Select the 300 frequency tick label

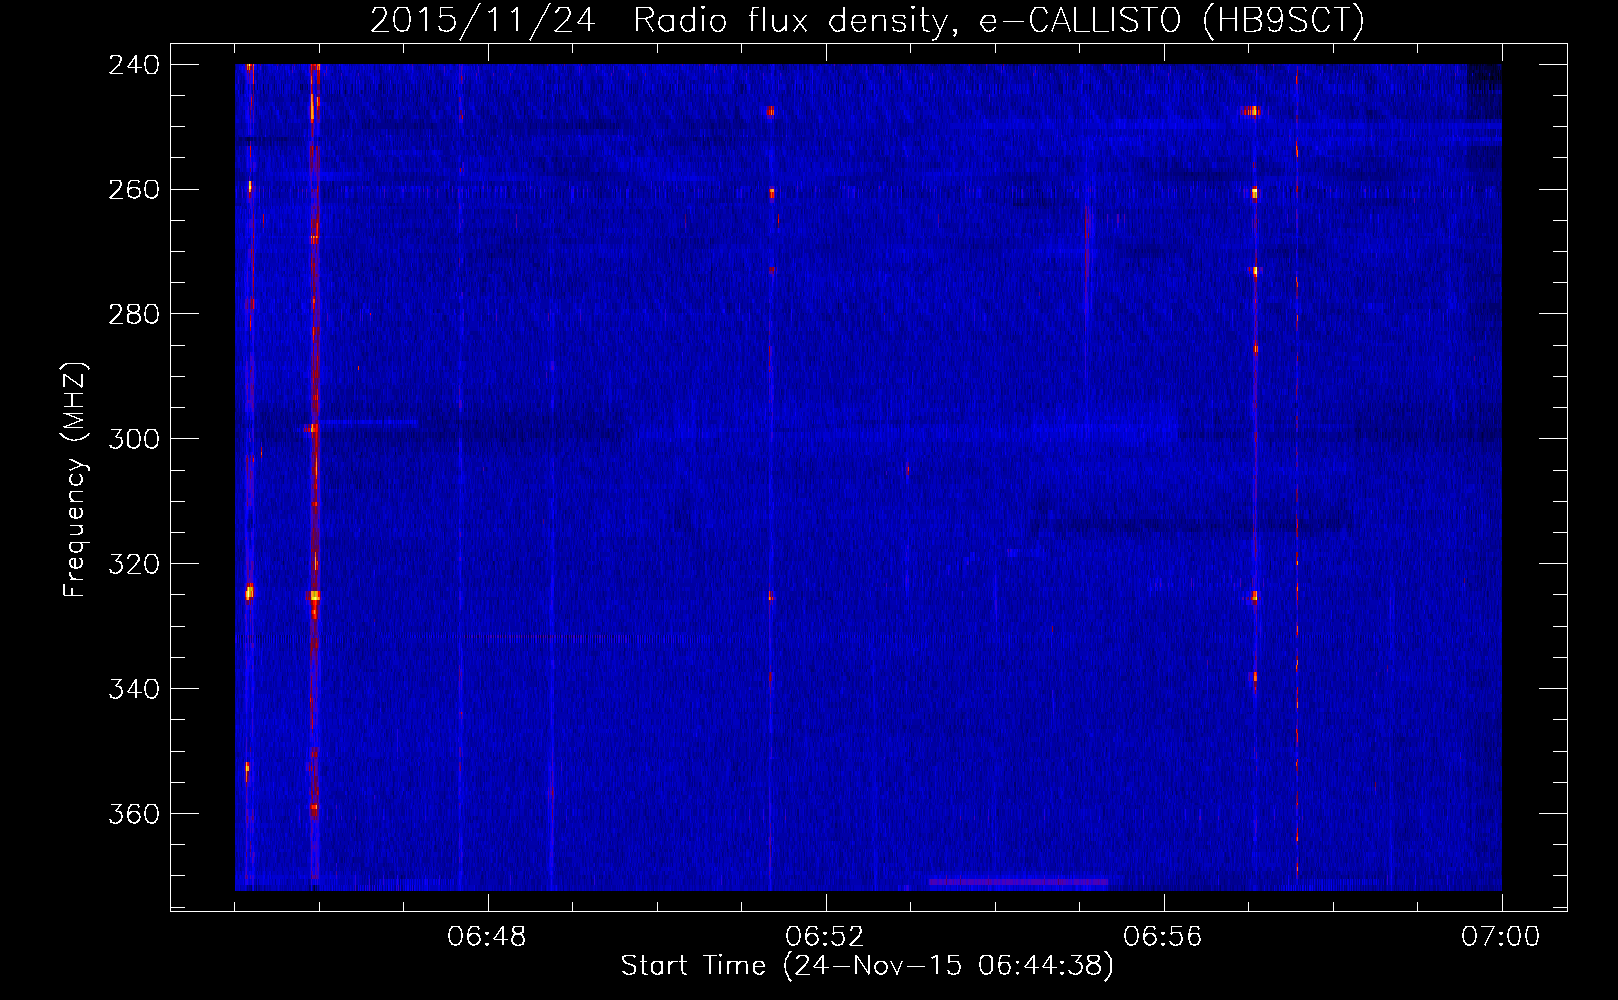click(134, 440)
